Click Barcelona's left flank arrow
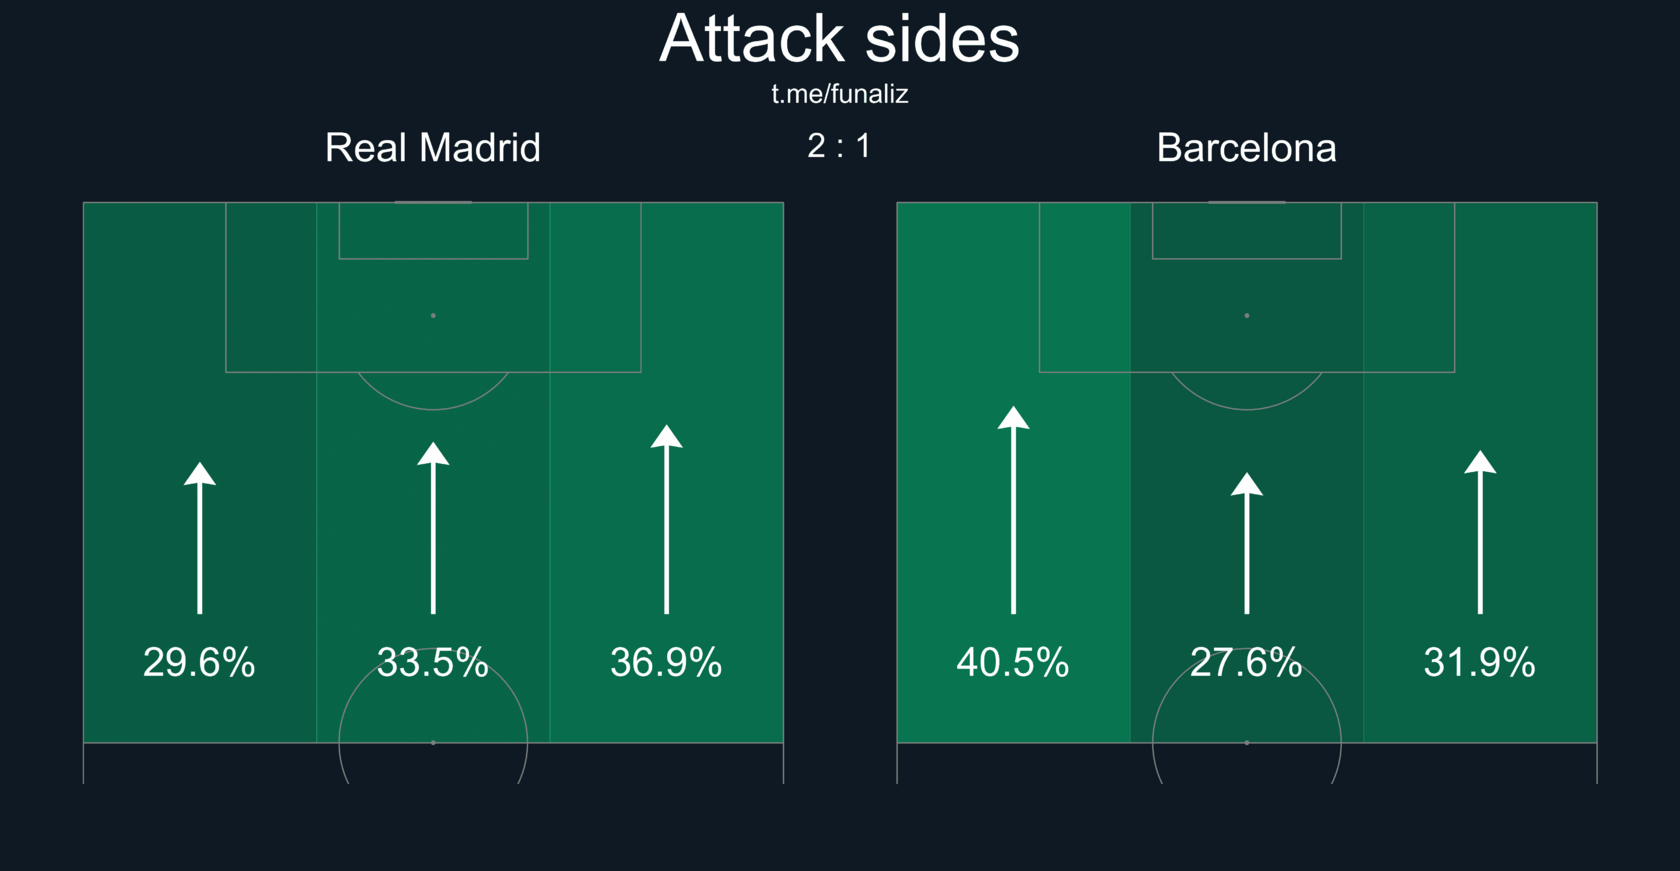1680x871 pixels. (1013, 510)
